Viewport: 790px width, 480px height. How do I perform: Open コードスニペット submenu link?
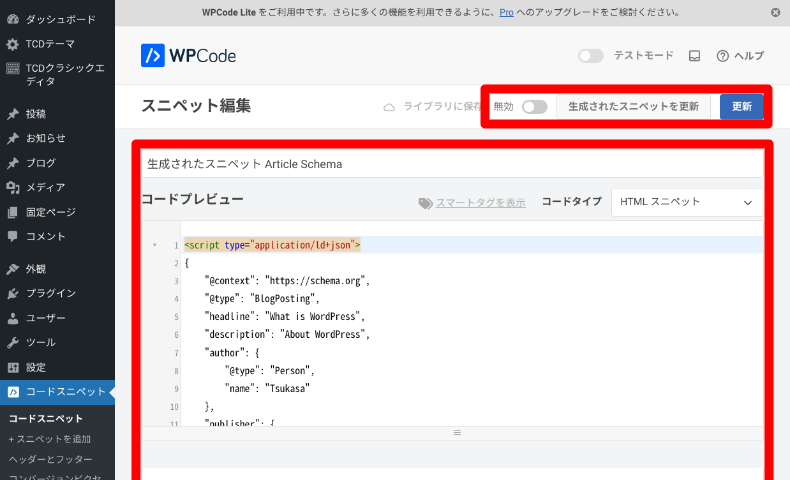pos(45,419)
